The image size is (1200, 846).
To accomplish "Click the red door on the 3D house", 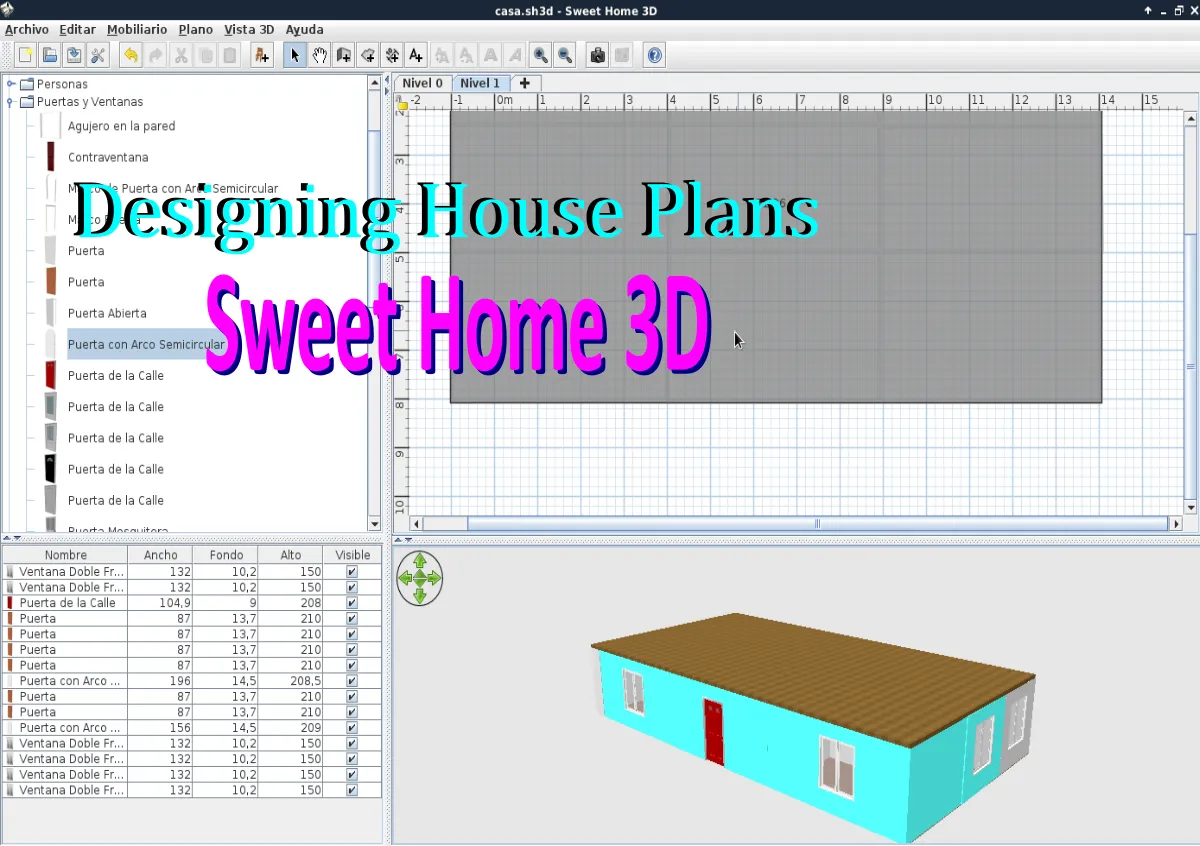I will [x=713, y=731].
